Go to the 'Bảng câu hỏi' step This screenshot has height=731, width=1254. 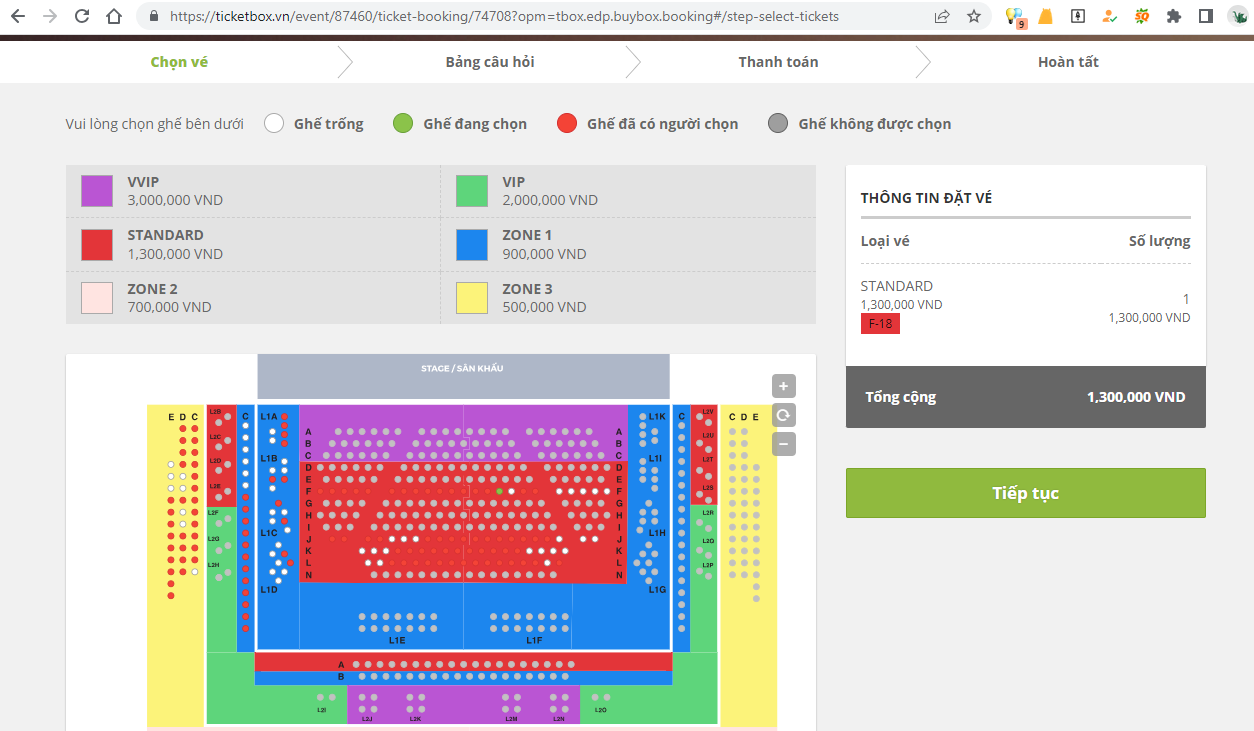pos(490,62)
